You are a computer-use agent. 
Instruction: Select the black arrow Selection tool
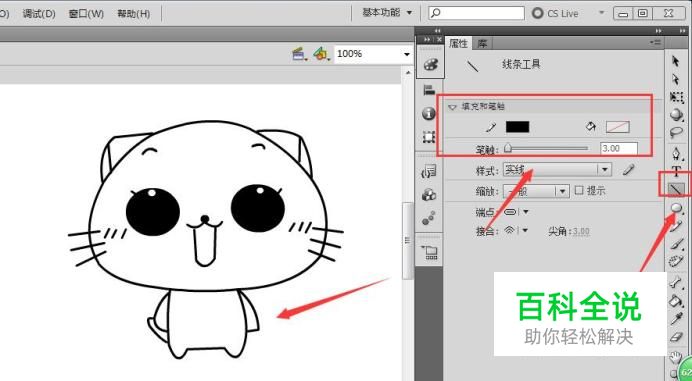(x=676, y=60)
